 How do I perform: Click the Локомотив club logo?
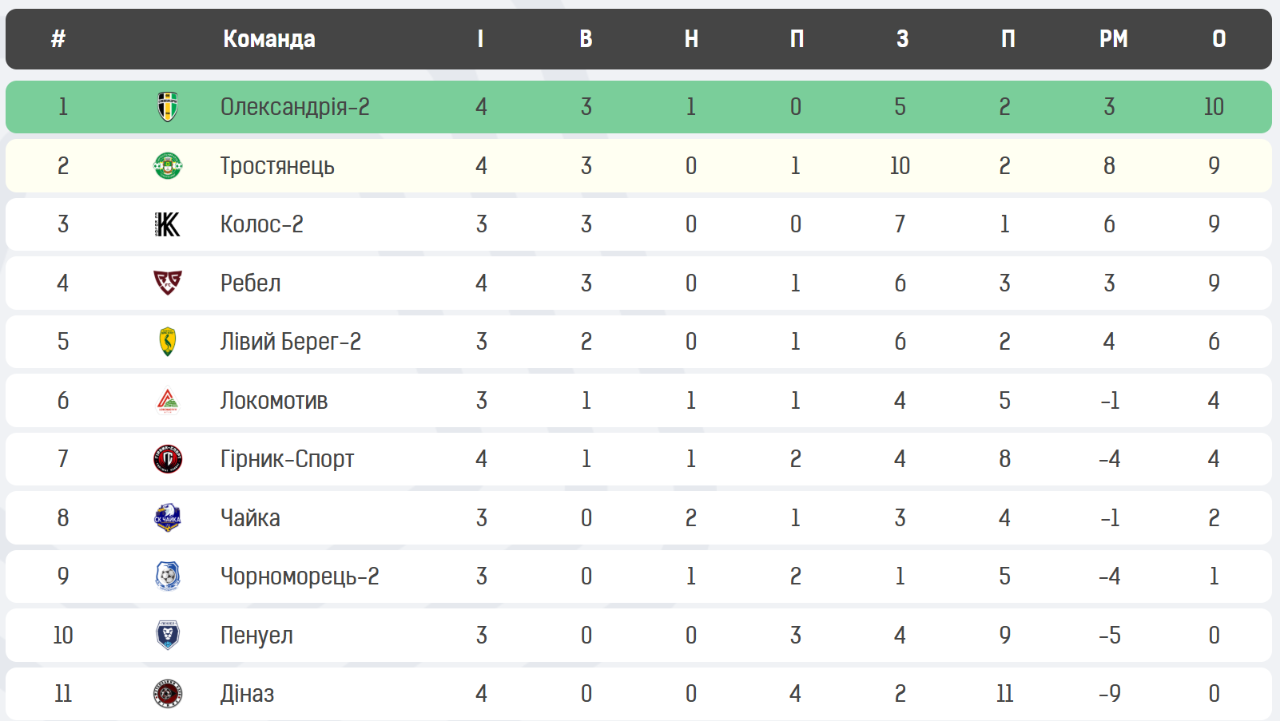tap(167, 401)
